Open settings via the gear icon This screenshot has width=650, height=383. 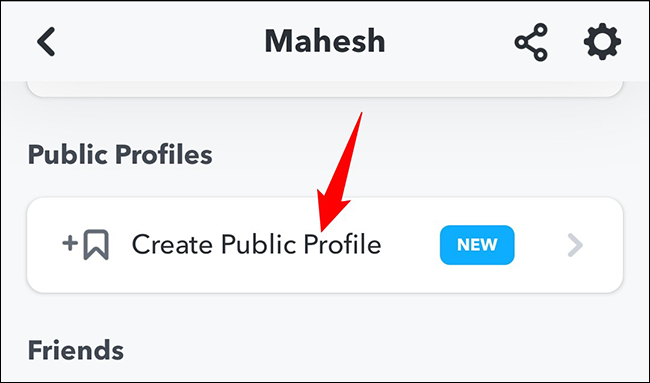[602, 41]
